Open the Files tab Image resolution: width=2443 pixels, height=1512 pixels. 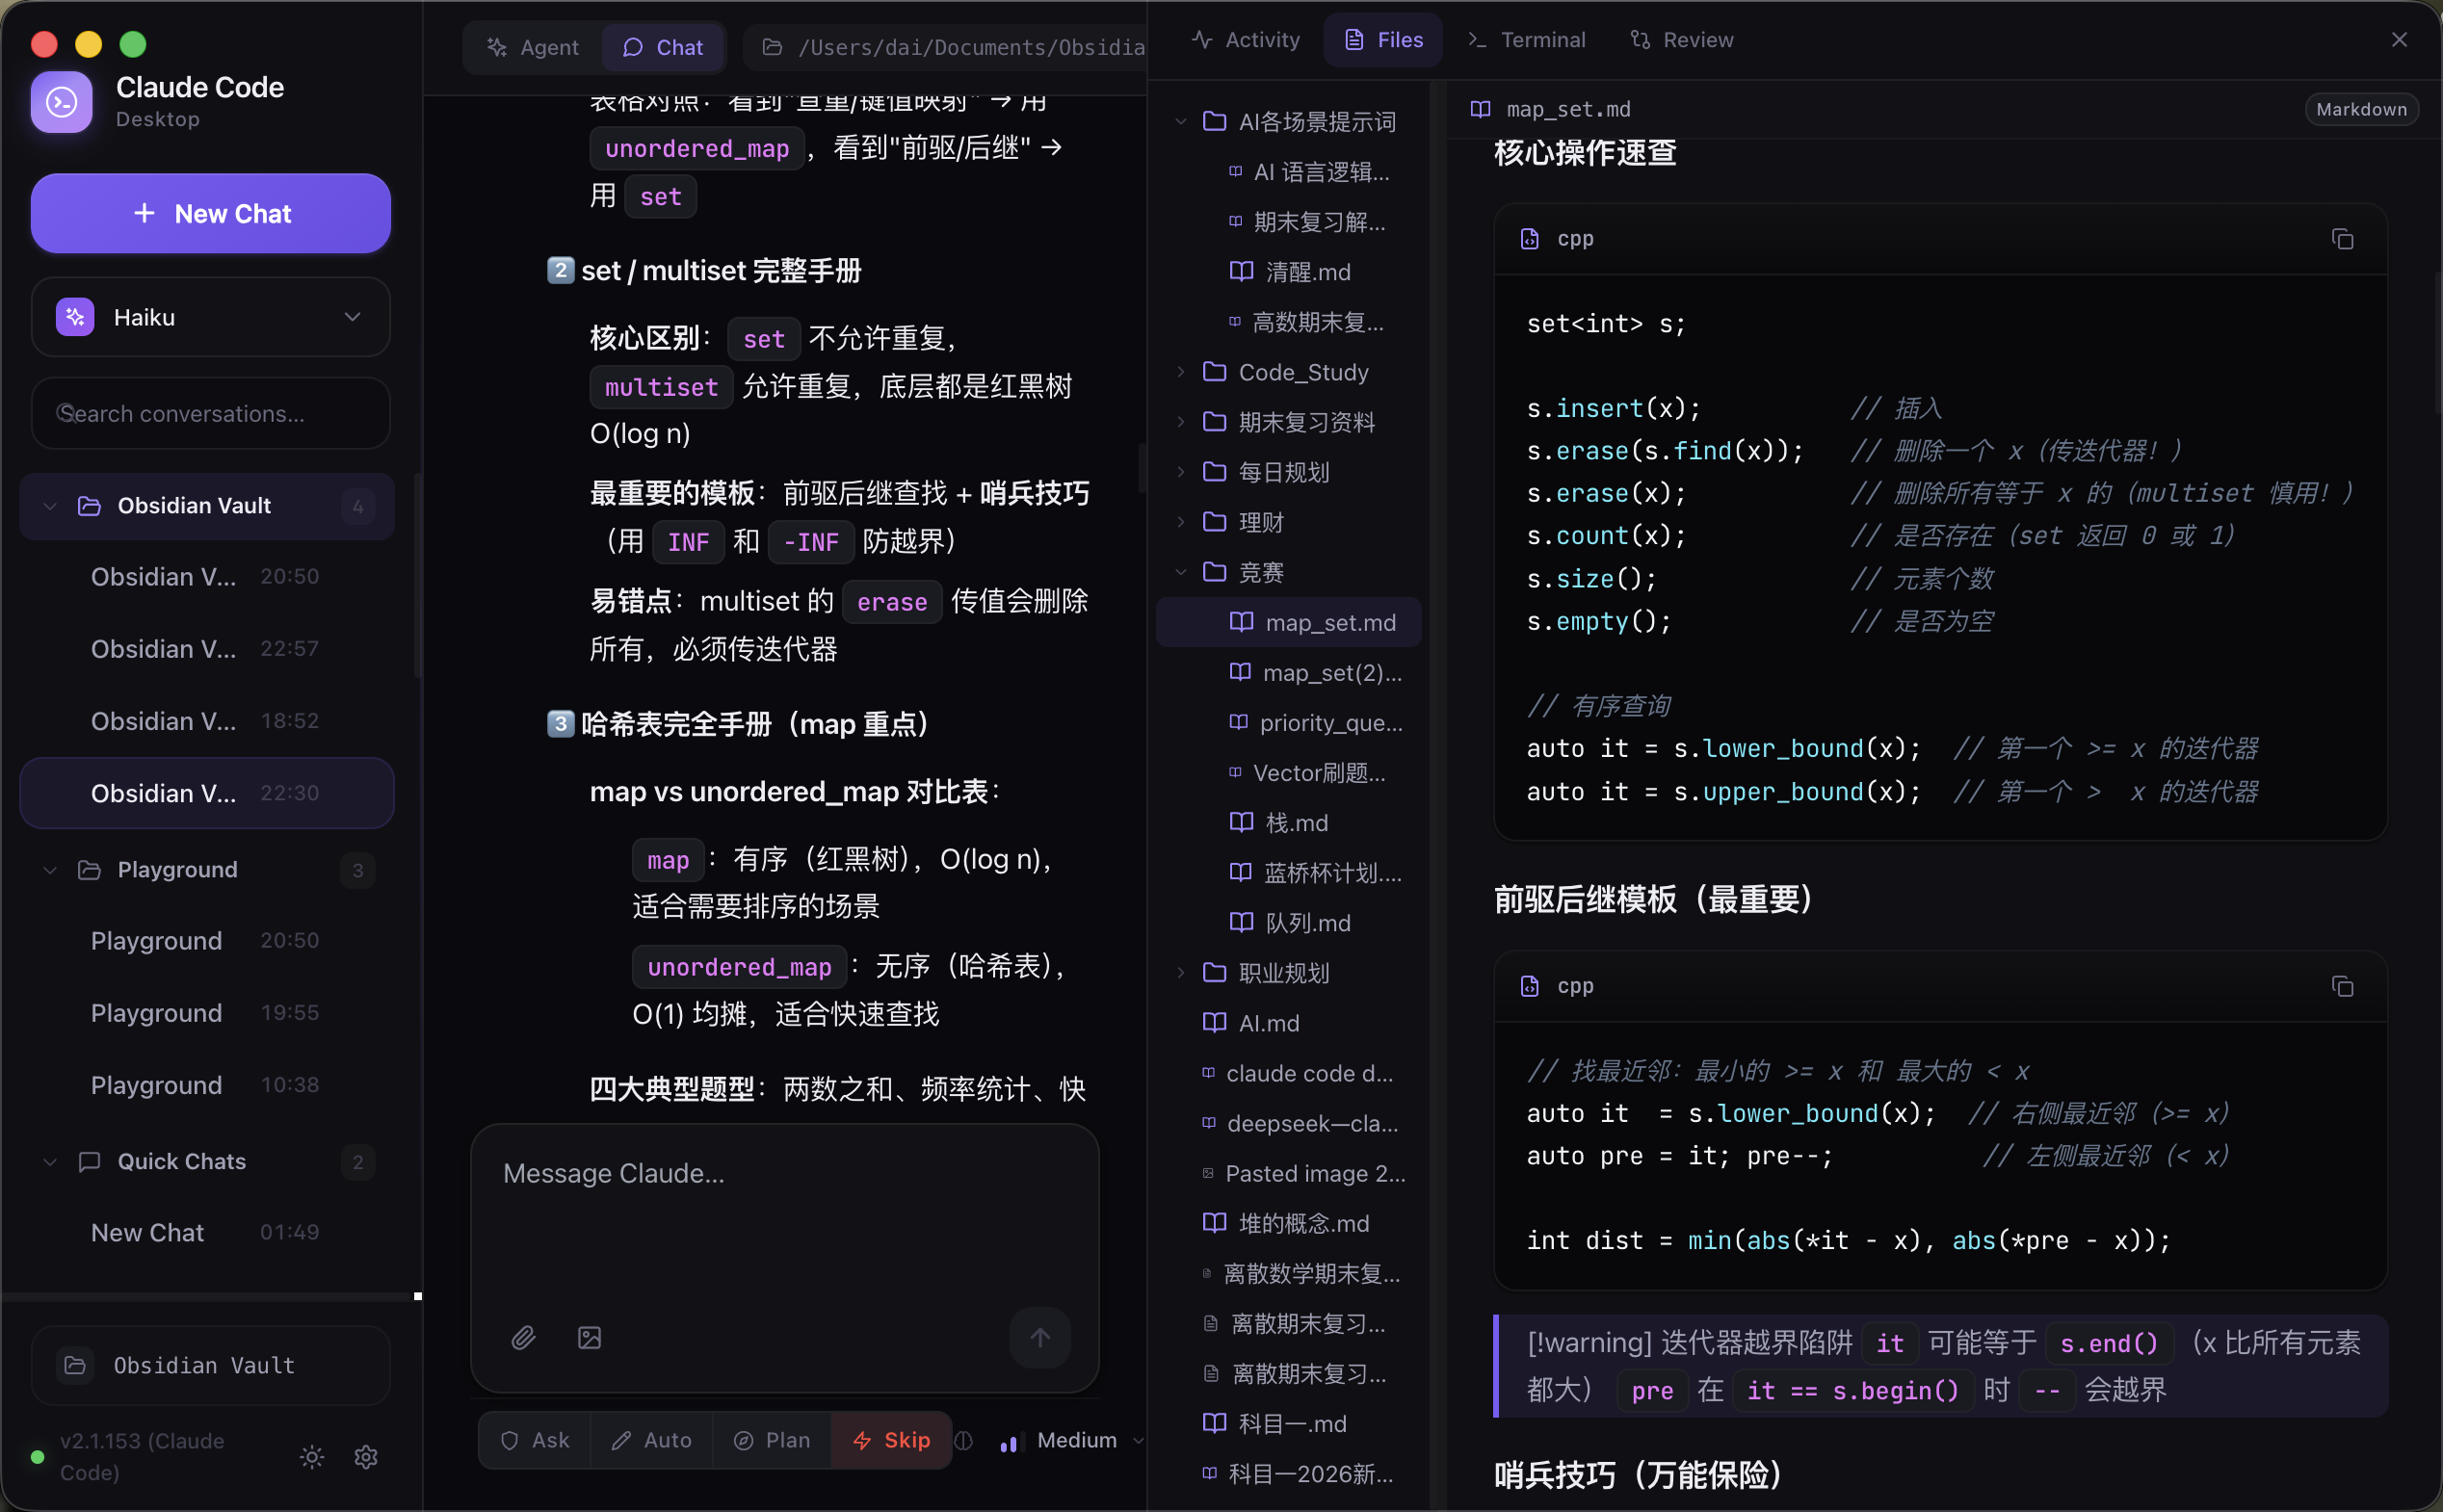[1384, 40]
